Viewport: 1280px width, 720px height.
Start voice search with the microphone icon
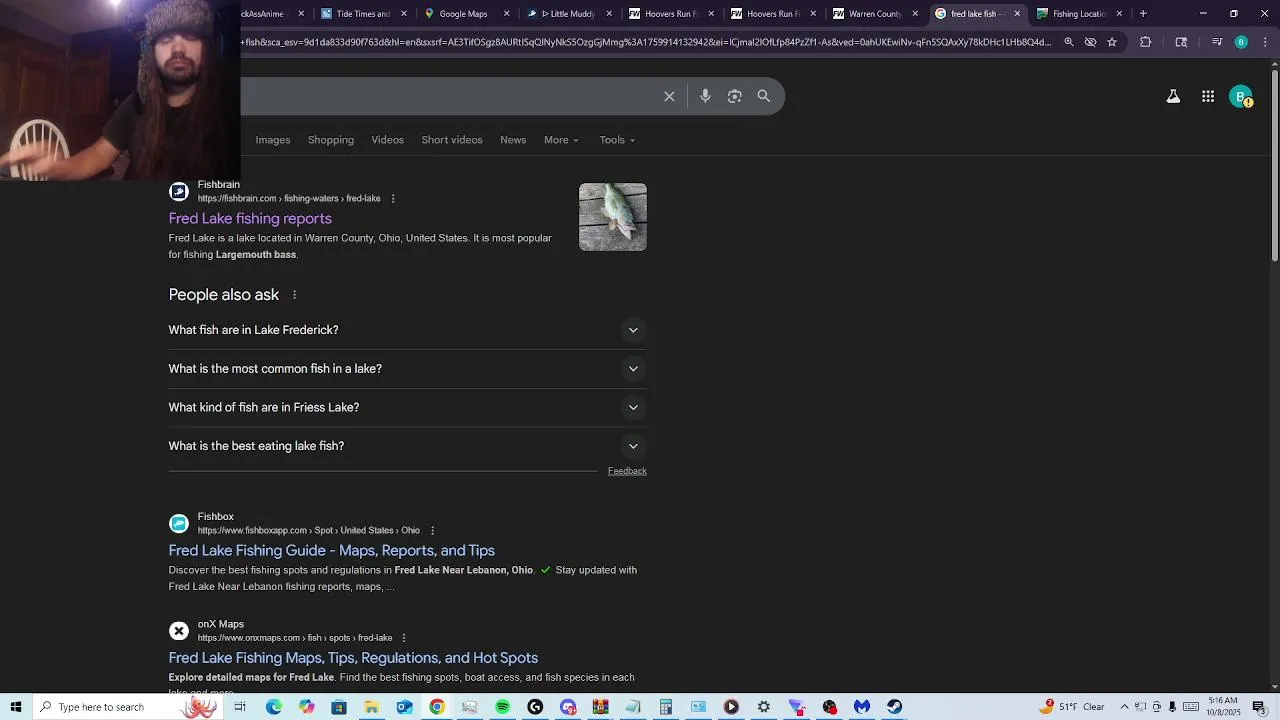705,96
